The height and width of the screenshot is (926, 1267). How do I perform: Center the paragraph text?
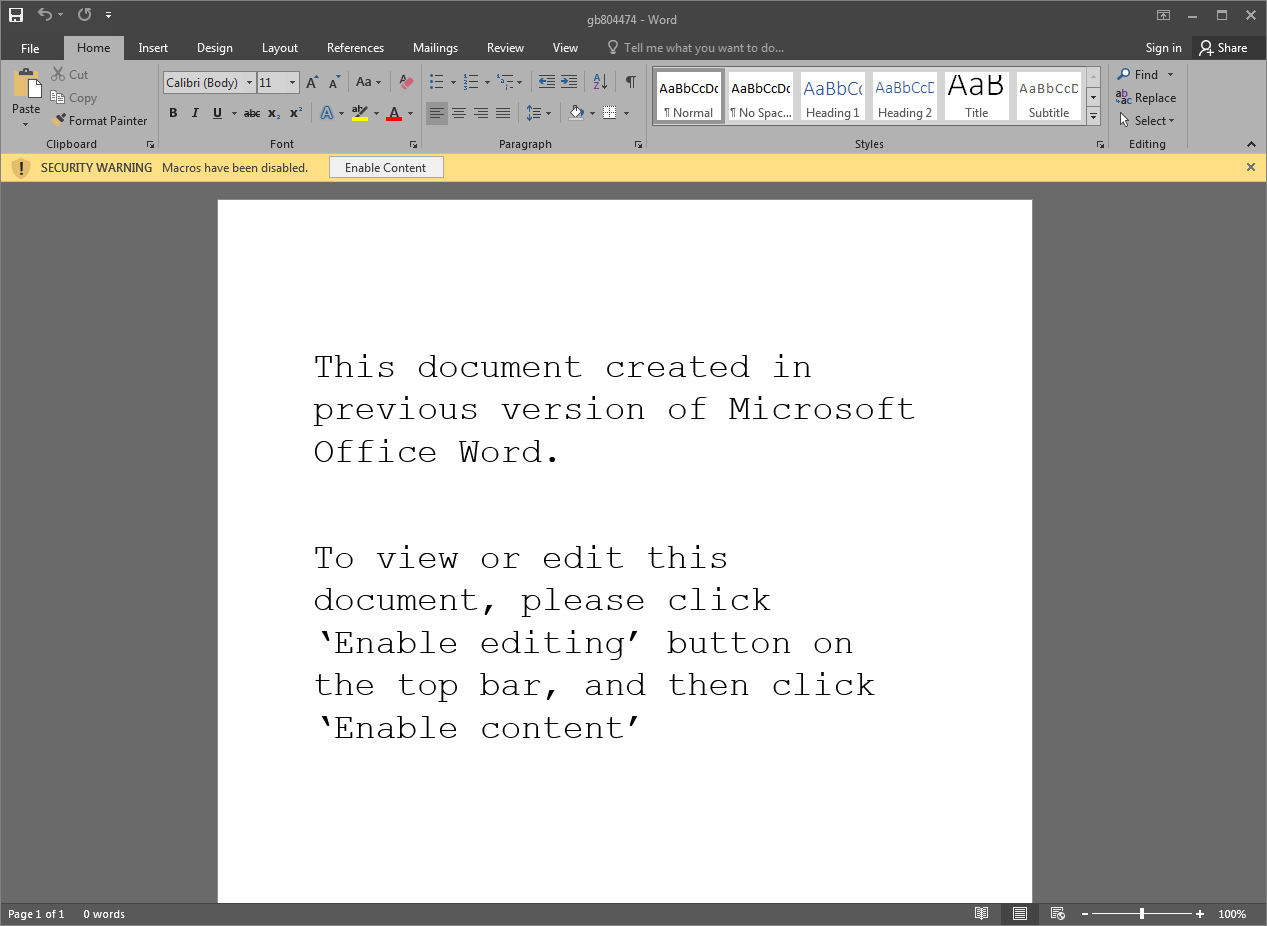coord(459,113)
